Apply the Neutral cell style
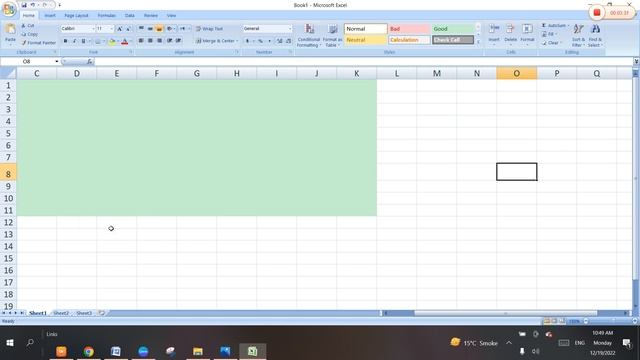The width and height of the screenshot is (640, 360). [x=366, y=40]
